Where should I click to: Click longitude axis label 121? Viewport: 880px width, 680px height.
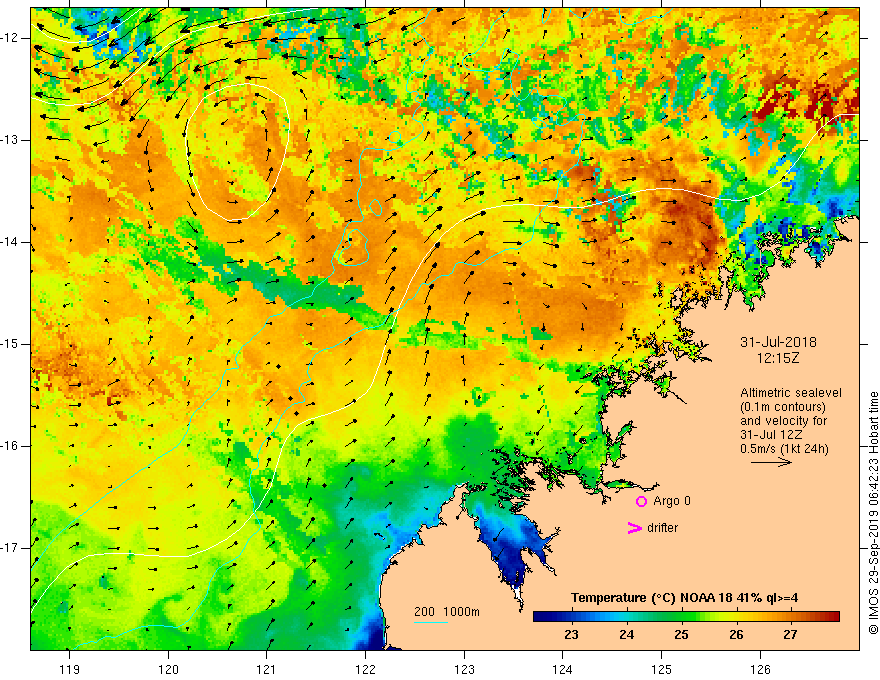tap(267, 669)
